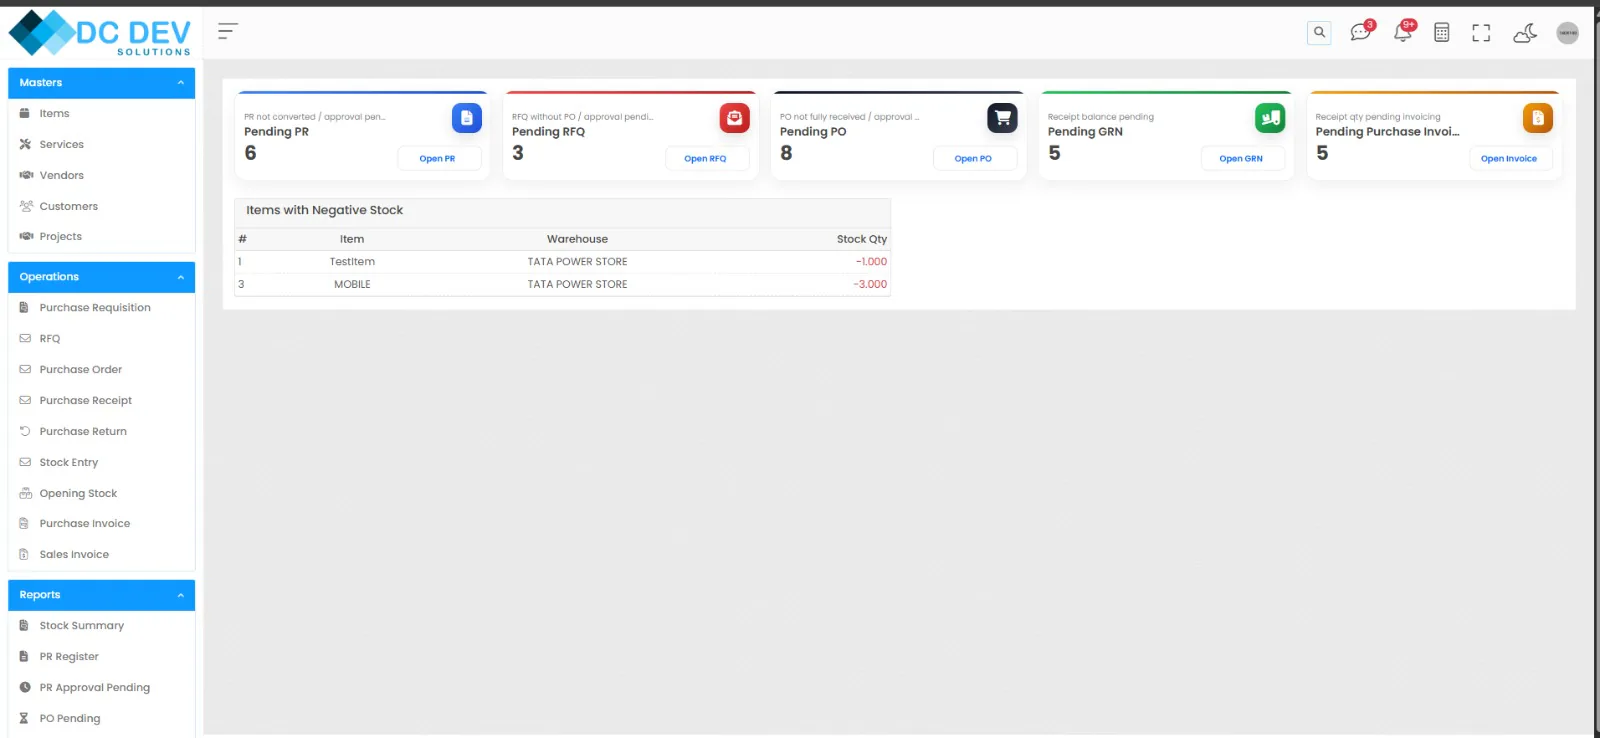Click the Open GRN button
The height and width of the screenshot is (738, 1600).
pyautogui.click(x=1242, y=159)
